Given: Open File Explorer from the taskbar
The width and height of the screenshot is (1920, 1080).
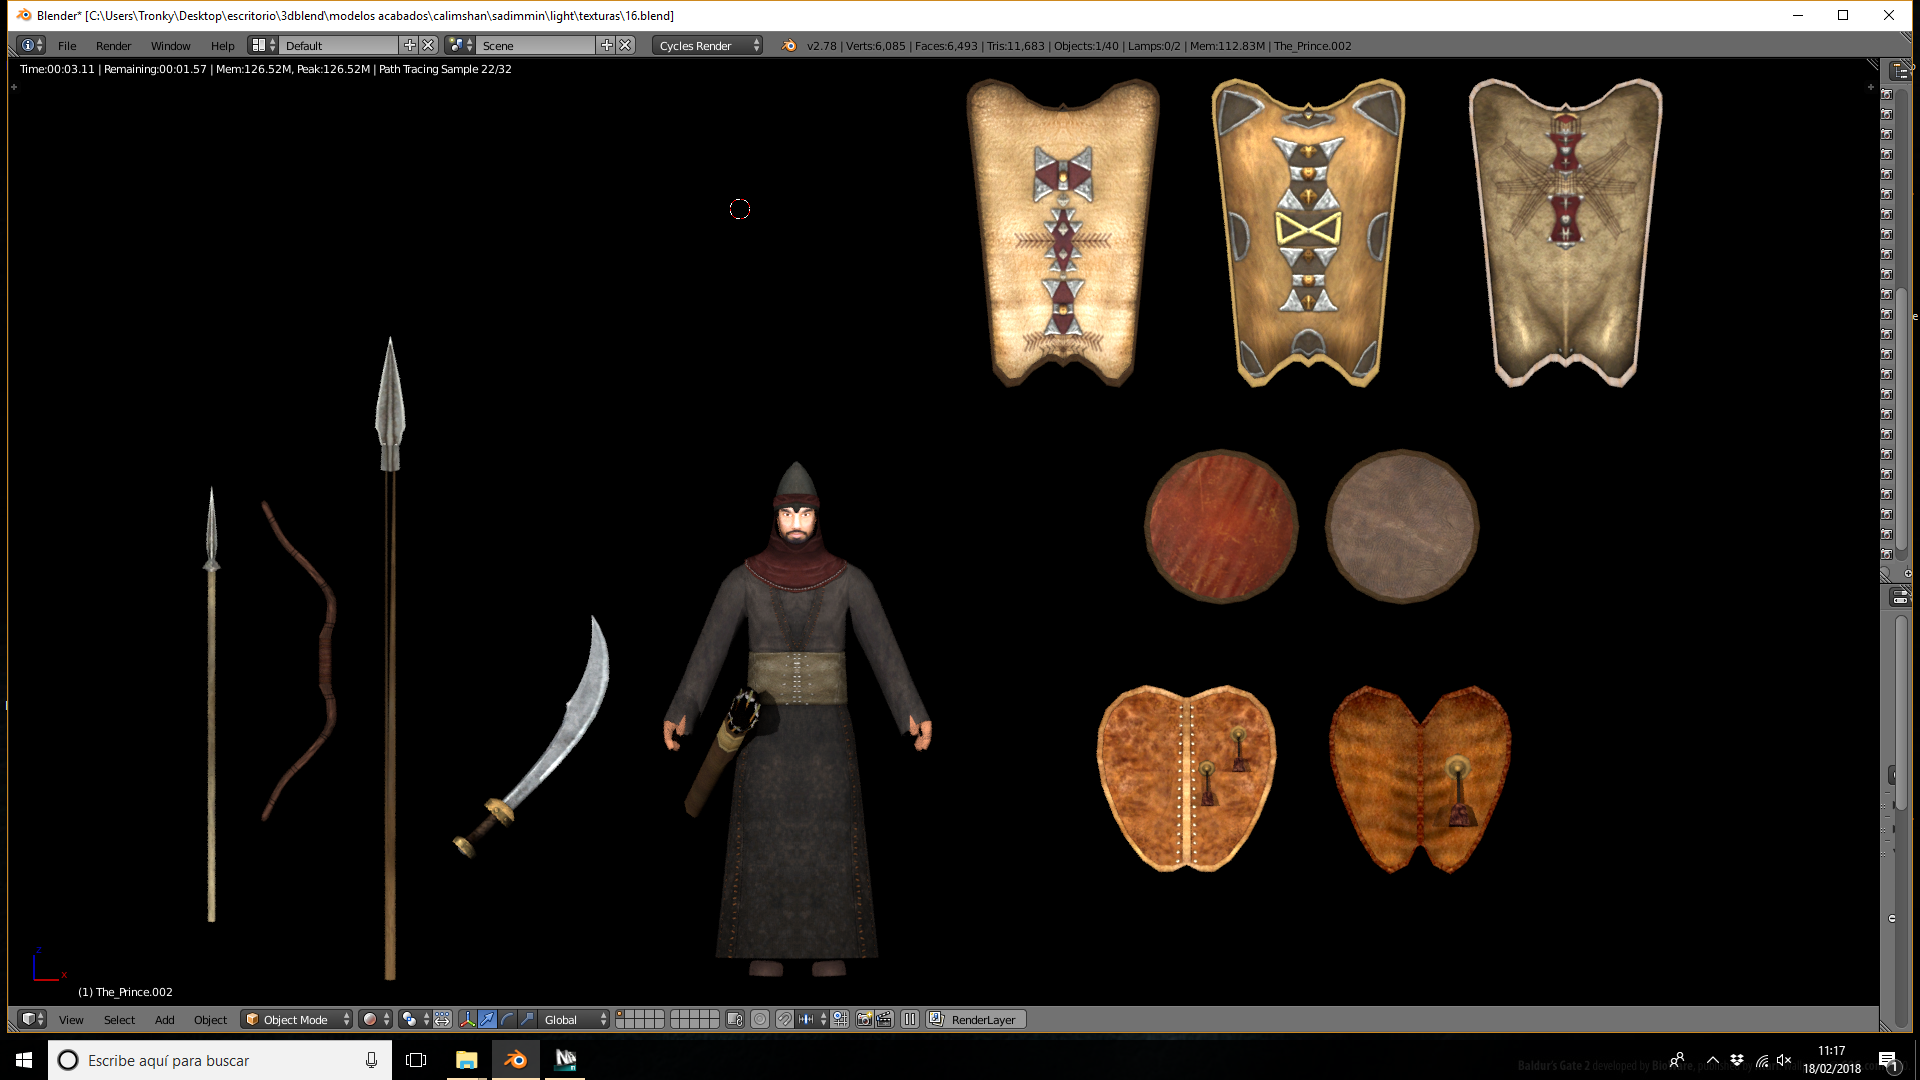Looking at the screenshot, I should pyautogui.click(x=466, y=1060).
